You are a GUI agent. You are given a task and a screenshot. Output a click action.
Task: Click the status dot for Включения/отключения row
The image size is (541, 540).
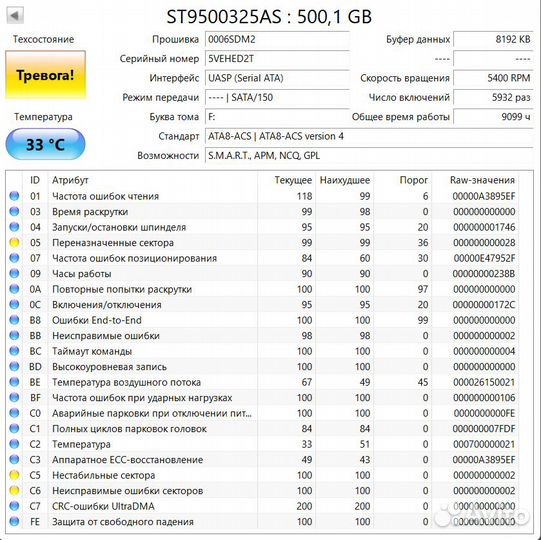pos(14,305)
